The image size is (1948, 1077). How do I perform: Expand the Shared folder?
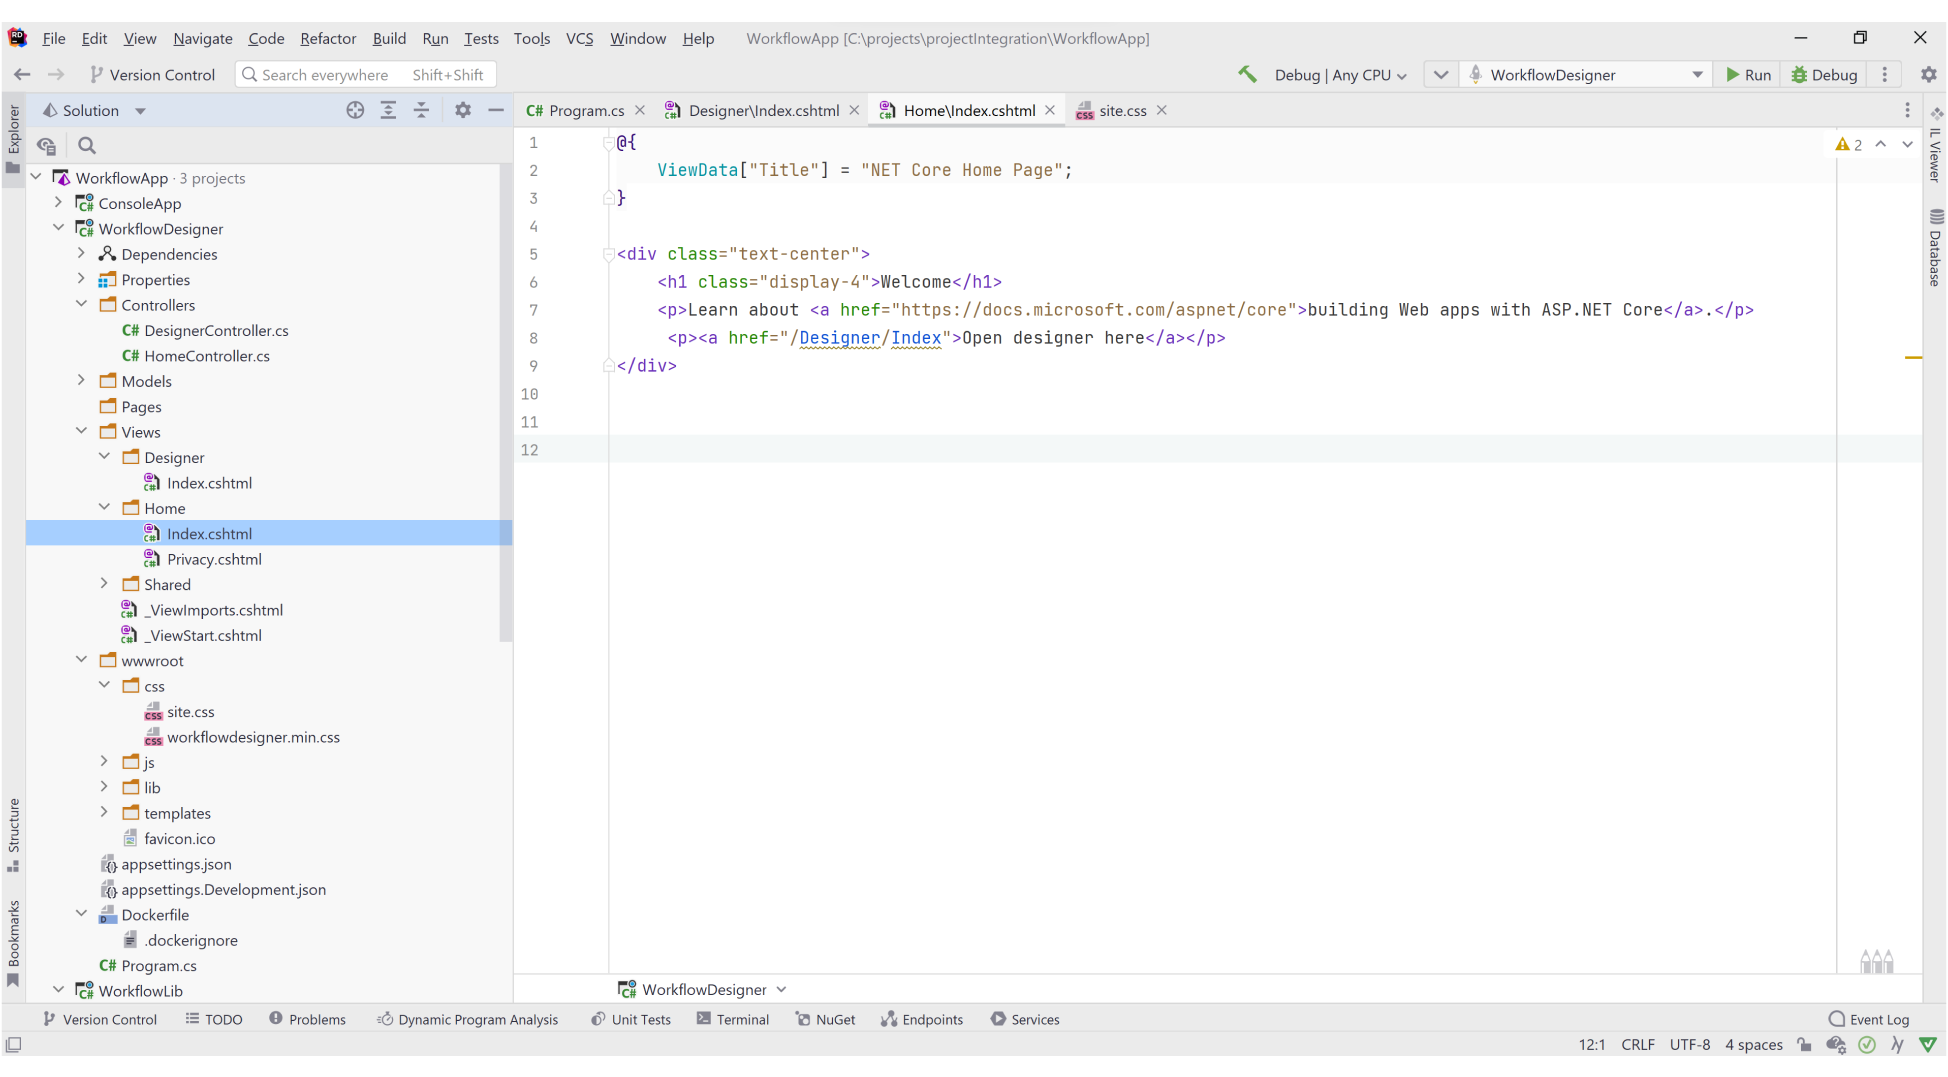[105, 584]
